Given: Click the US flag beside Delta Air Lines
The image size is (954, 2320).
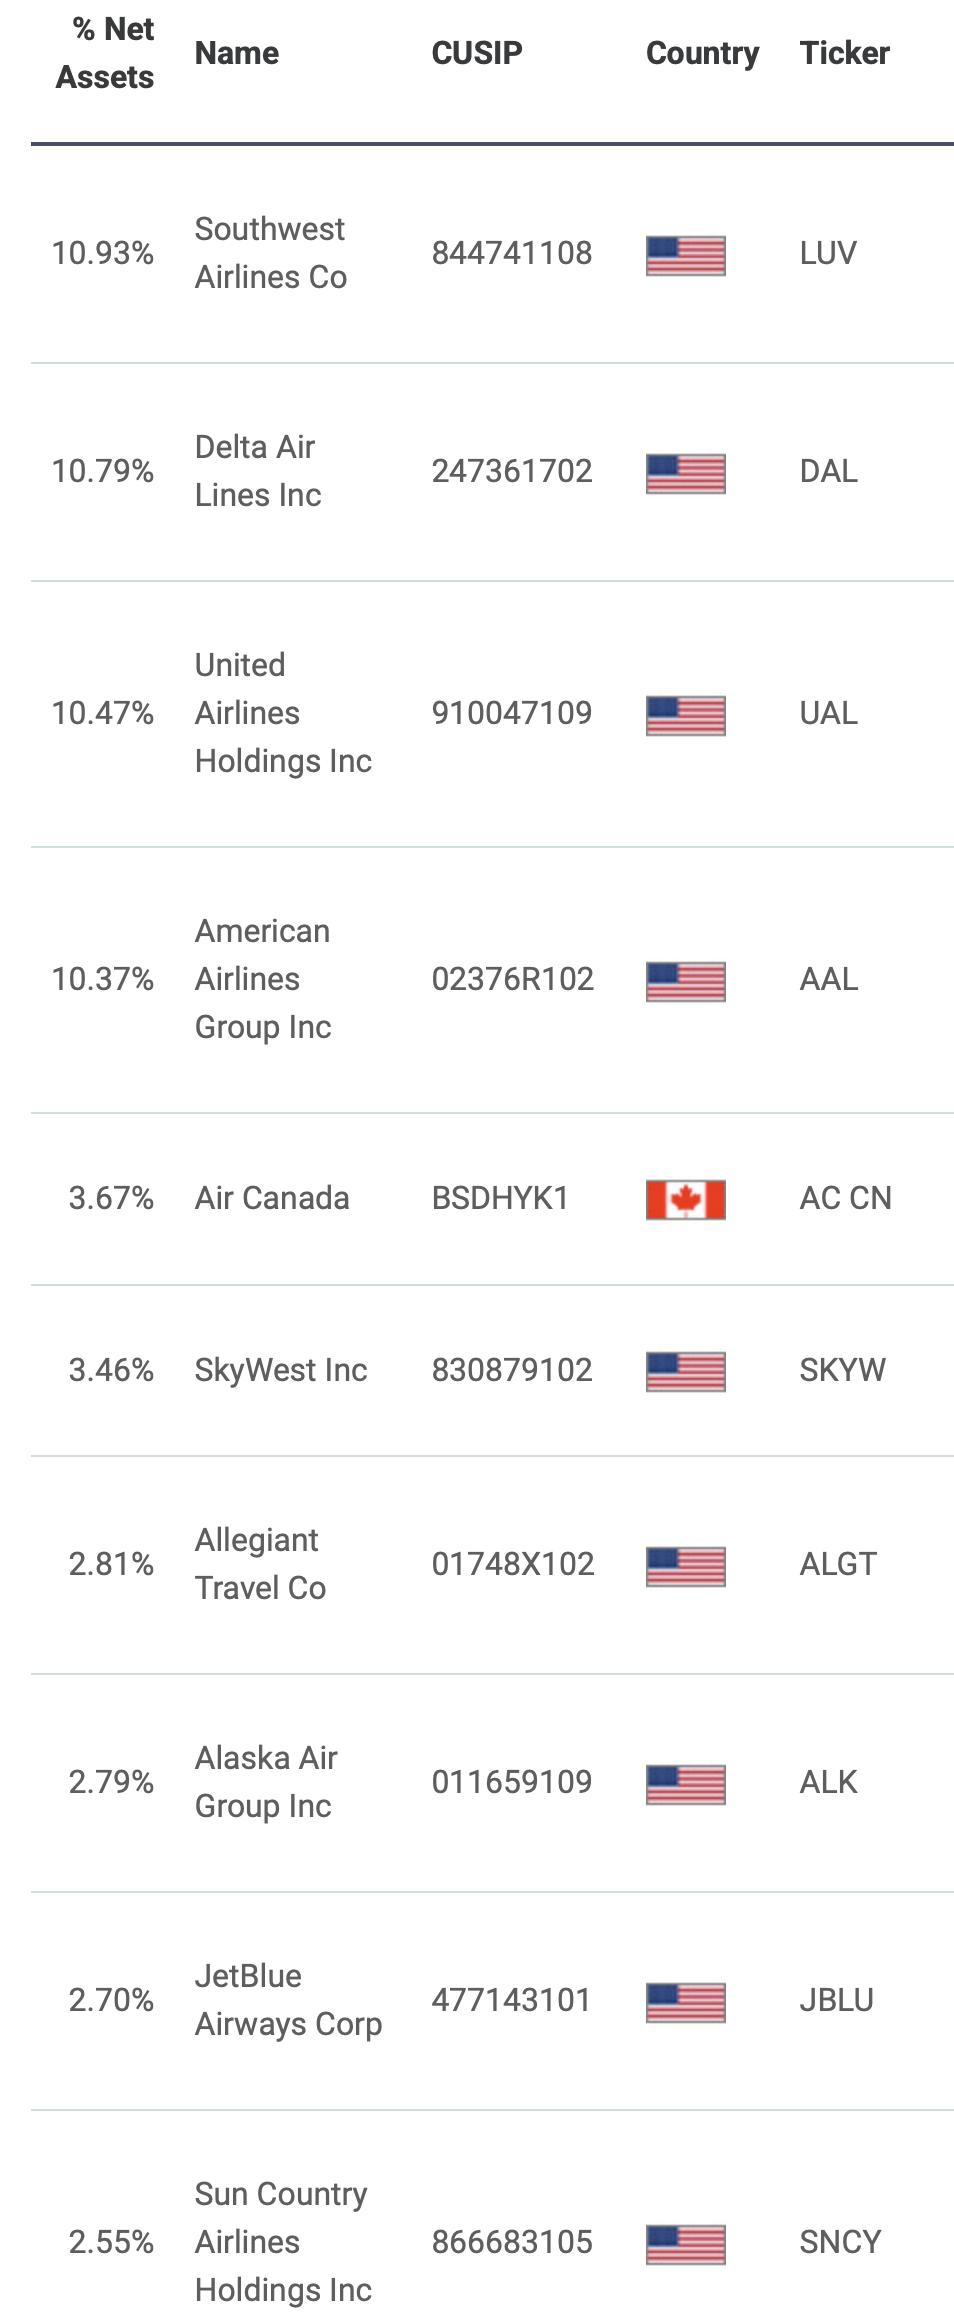Looking at the screenshot, I should click(x=685, y=473).
